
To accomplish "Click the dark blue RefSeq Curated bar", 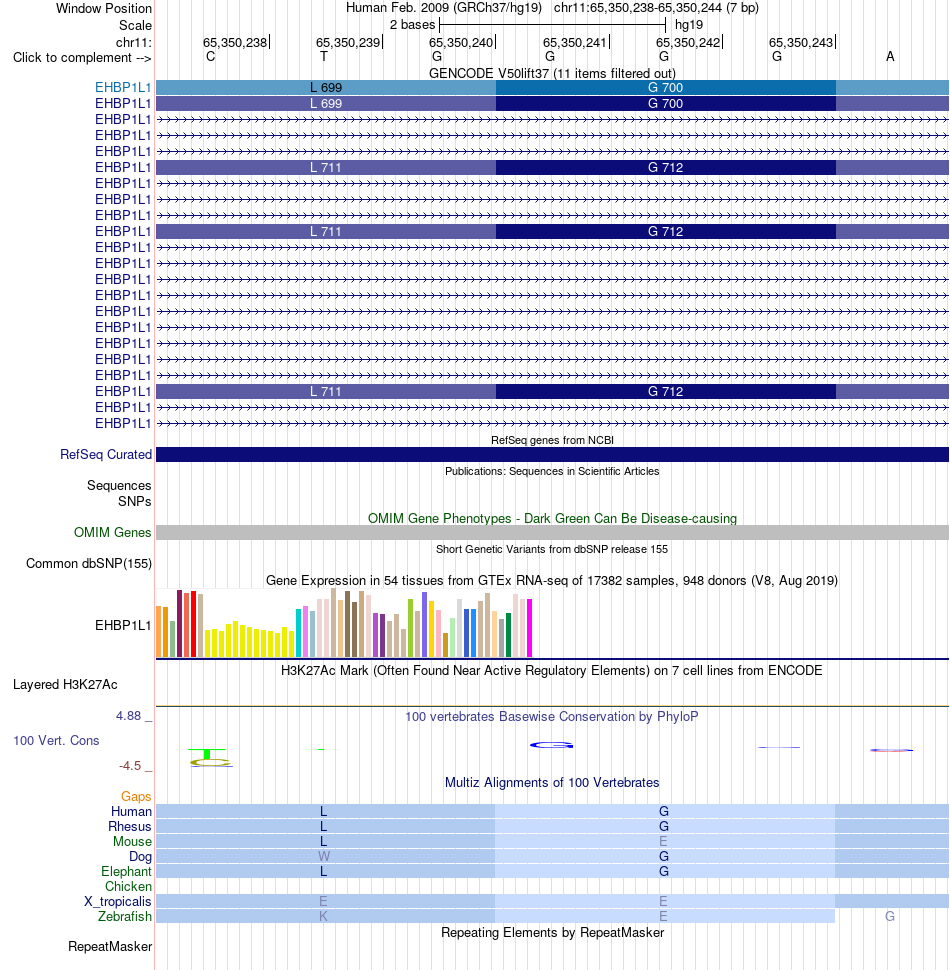I will coord(552,455).
